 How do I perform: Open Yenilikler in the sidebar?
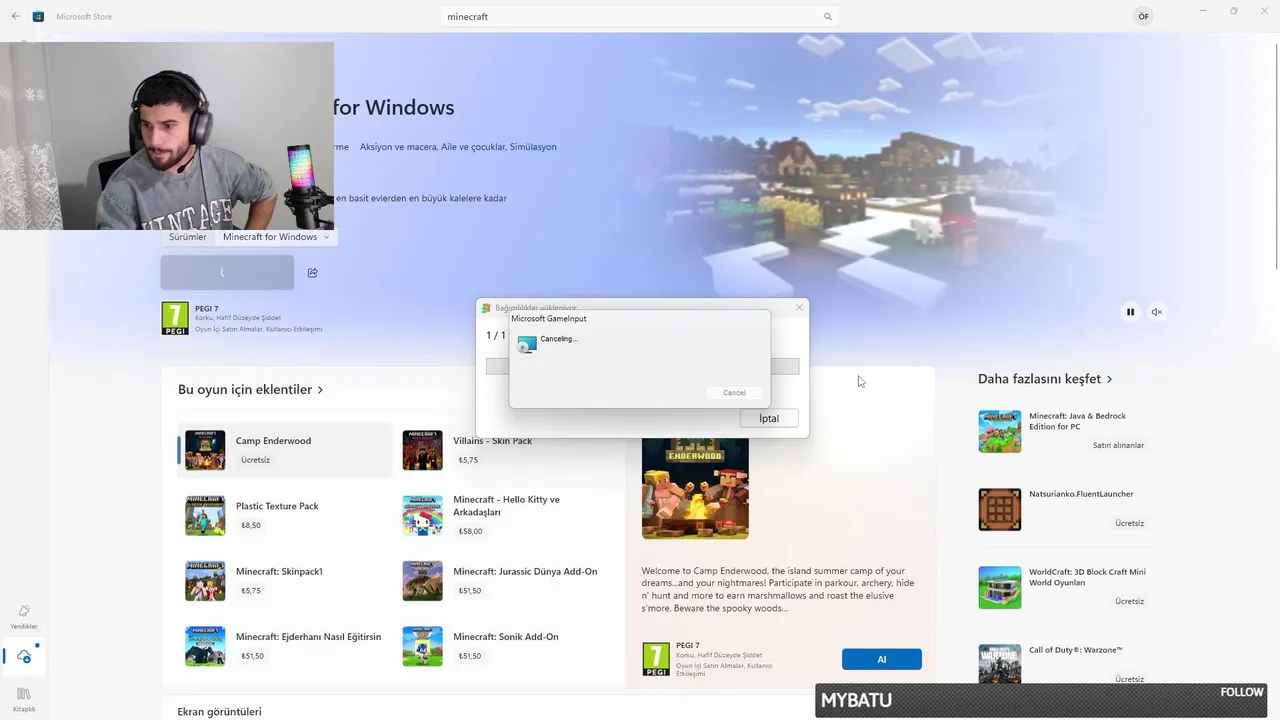[24, 616]
